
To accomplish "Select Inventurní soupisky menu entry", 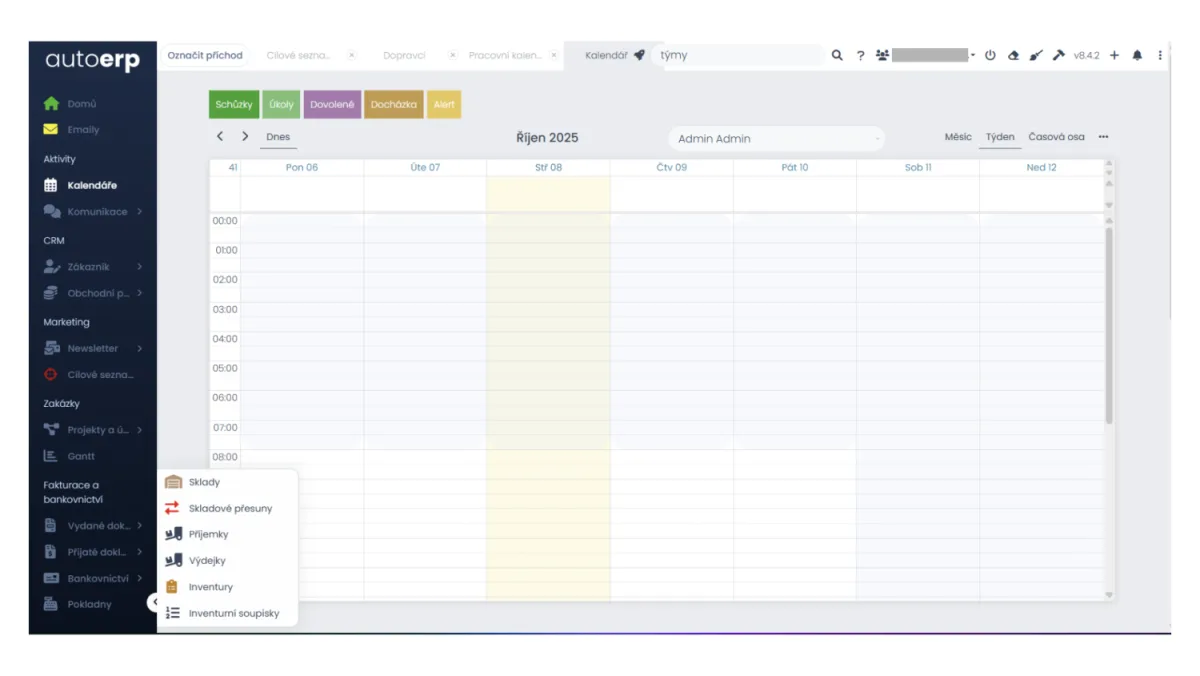I will (233, 613).
